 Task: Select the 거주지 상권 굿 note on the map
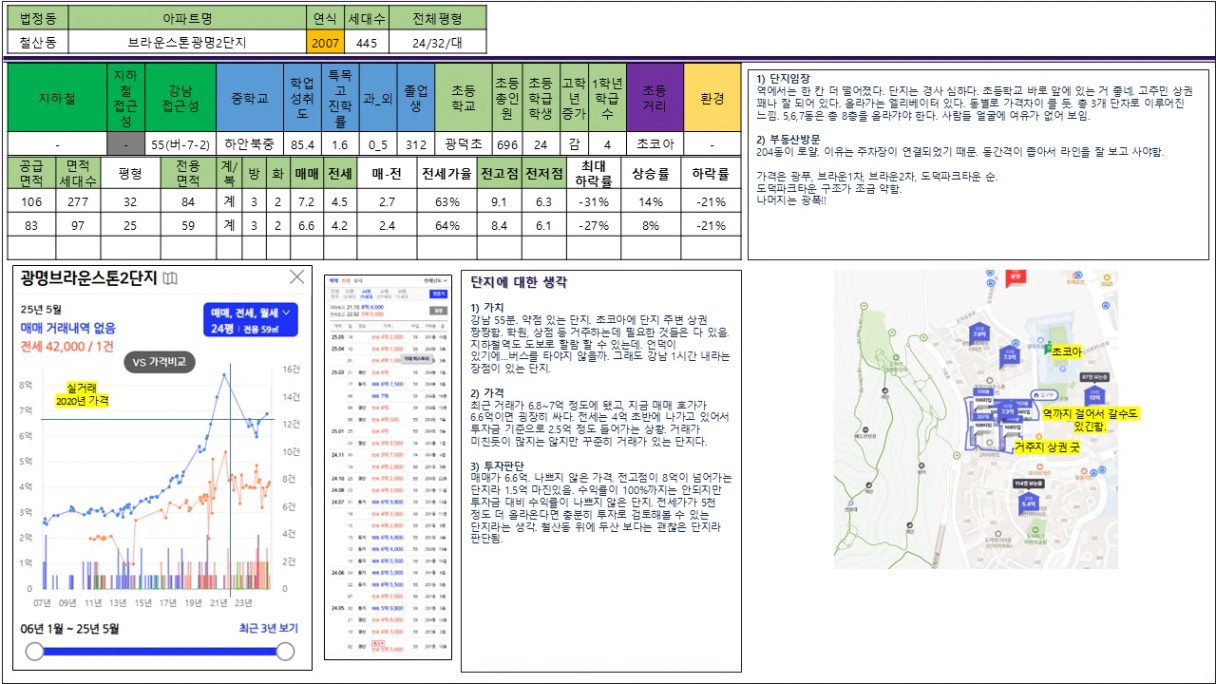point(1046,450)
